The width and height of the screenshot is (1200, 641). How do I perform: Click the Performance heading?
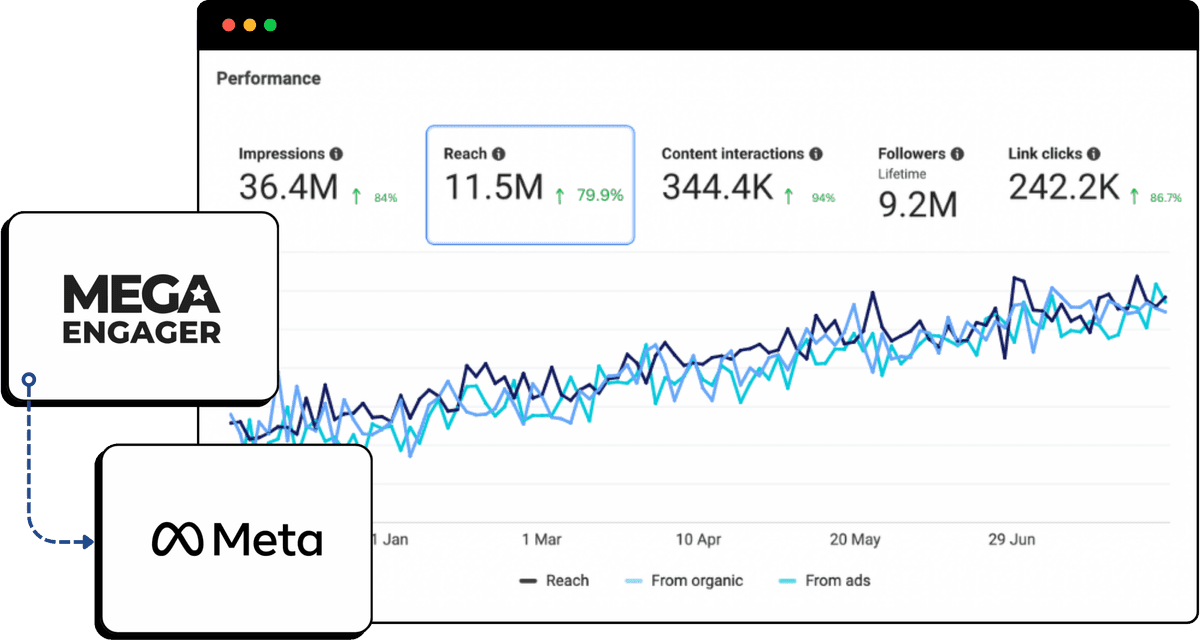(269, 78)
